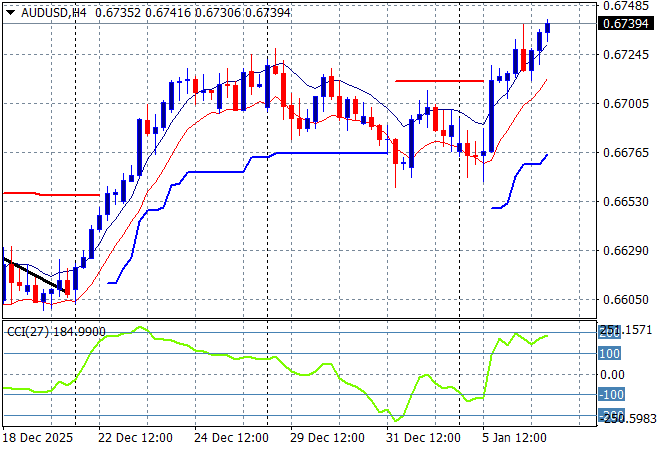Click the 31 Dec 12:00 time axis label
660x450 pixels.
[x=422, y=437]
